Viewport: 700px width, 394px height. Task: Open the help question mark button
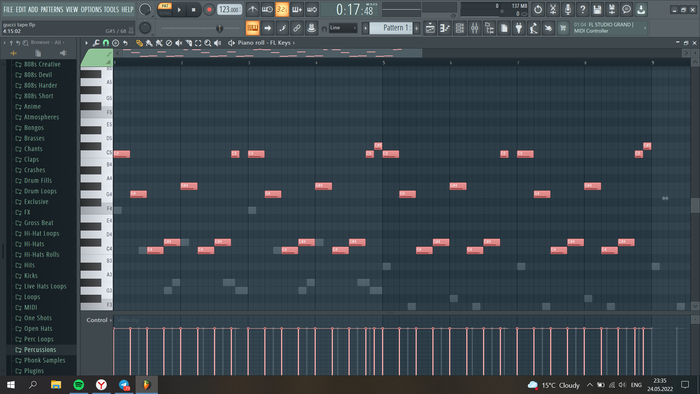[582, 9]
